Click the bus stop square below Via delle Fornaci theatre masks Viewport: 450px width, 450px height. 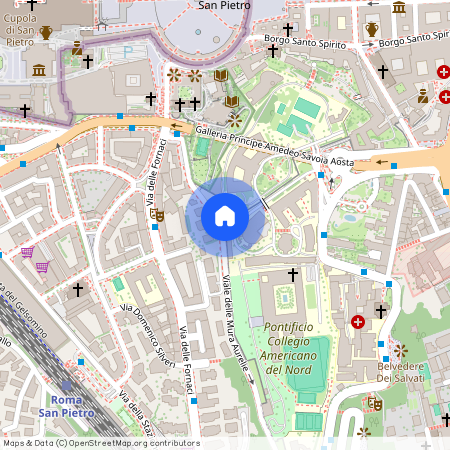coord(155,227)
